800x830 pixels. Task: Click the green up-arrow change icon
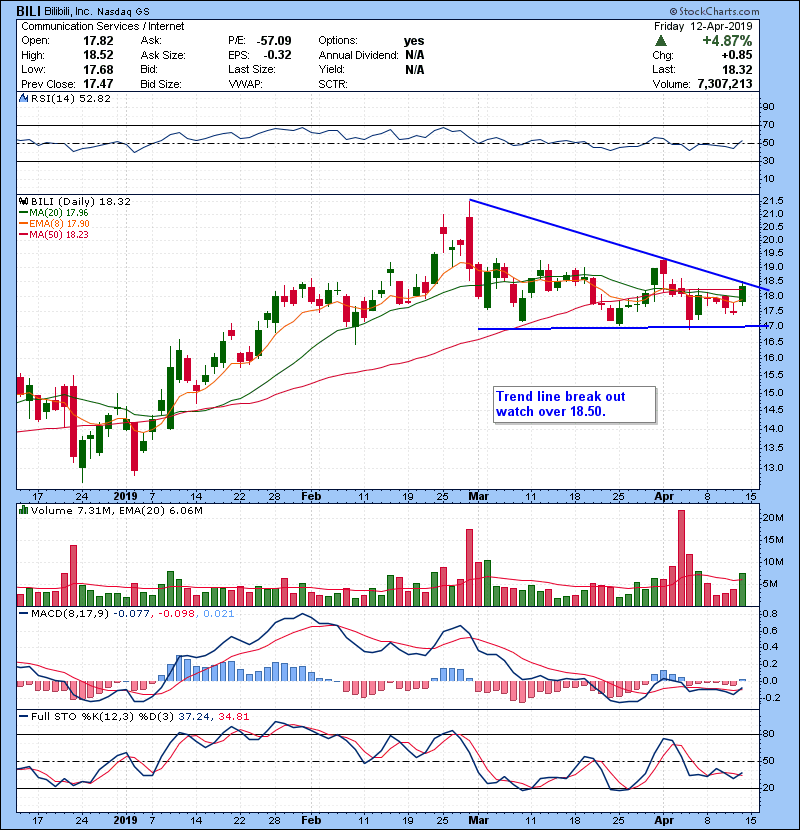(x=660, y=41)
